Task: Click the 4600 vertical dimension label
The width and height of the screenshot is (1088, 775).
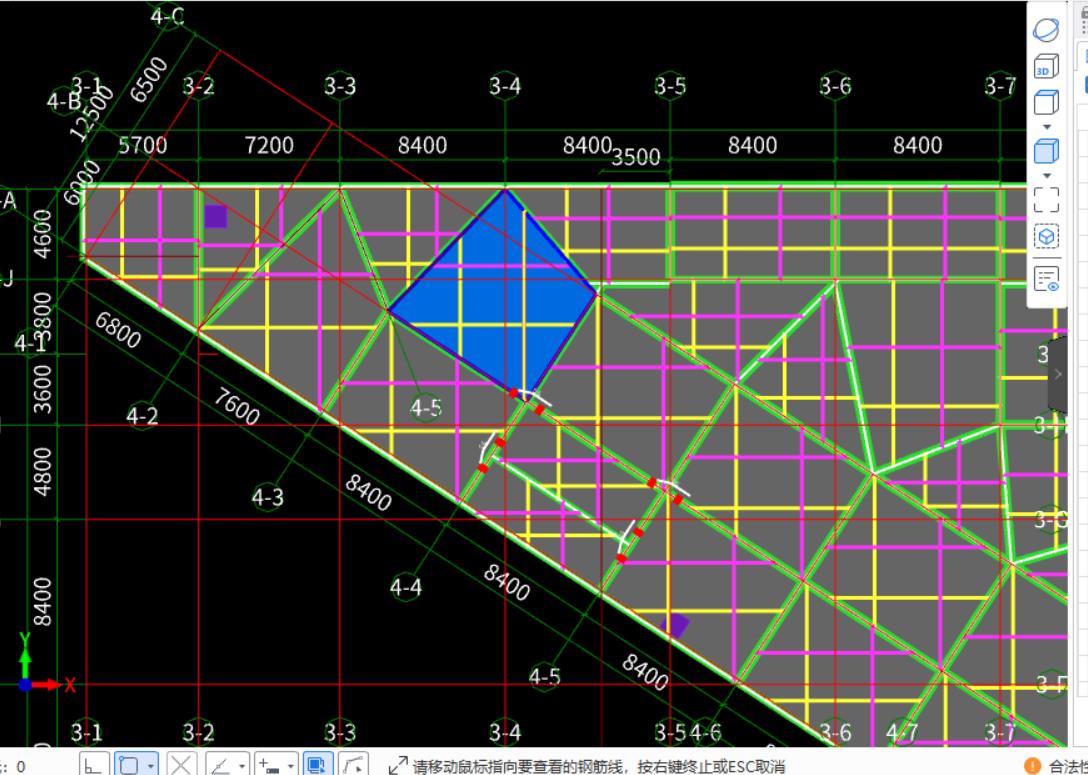Action: point(42,234)
